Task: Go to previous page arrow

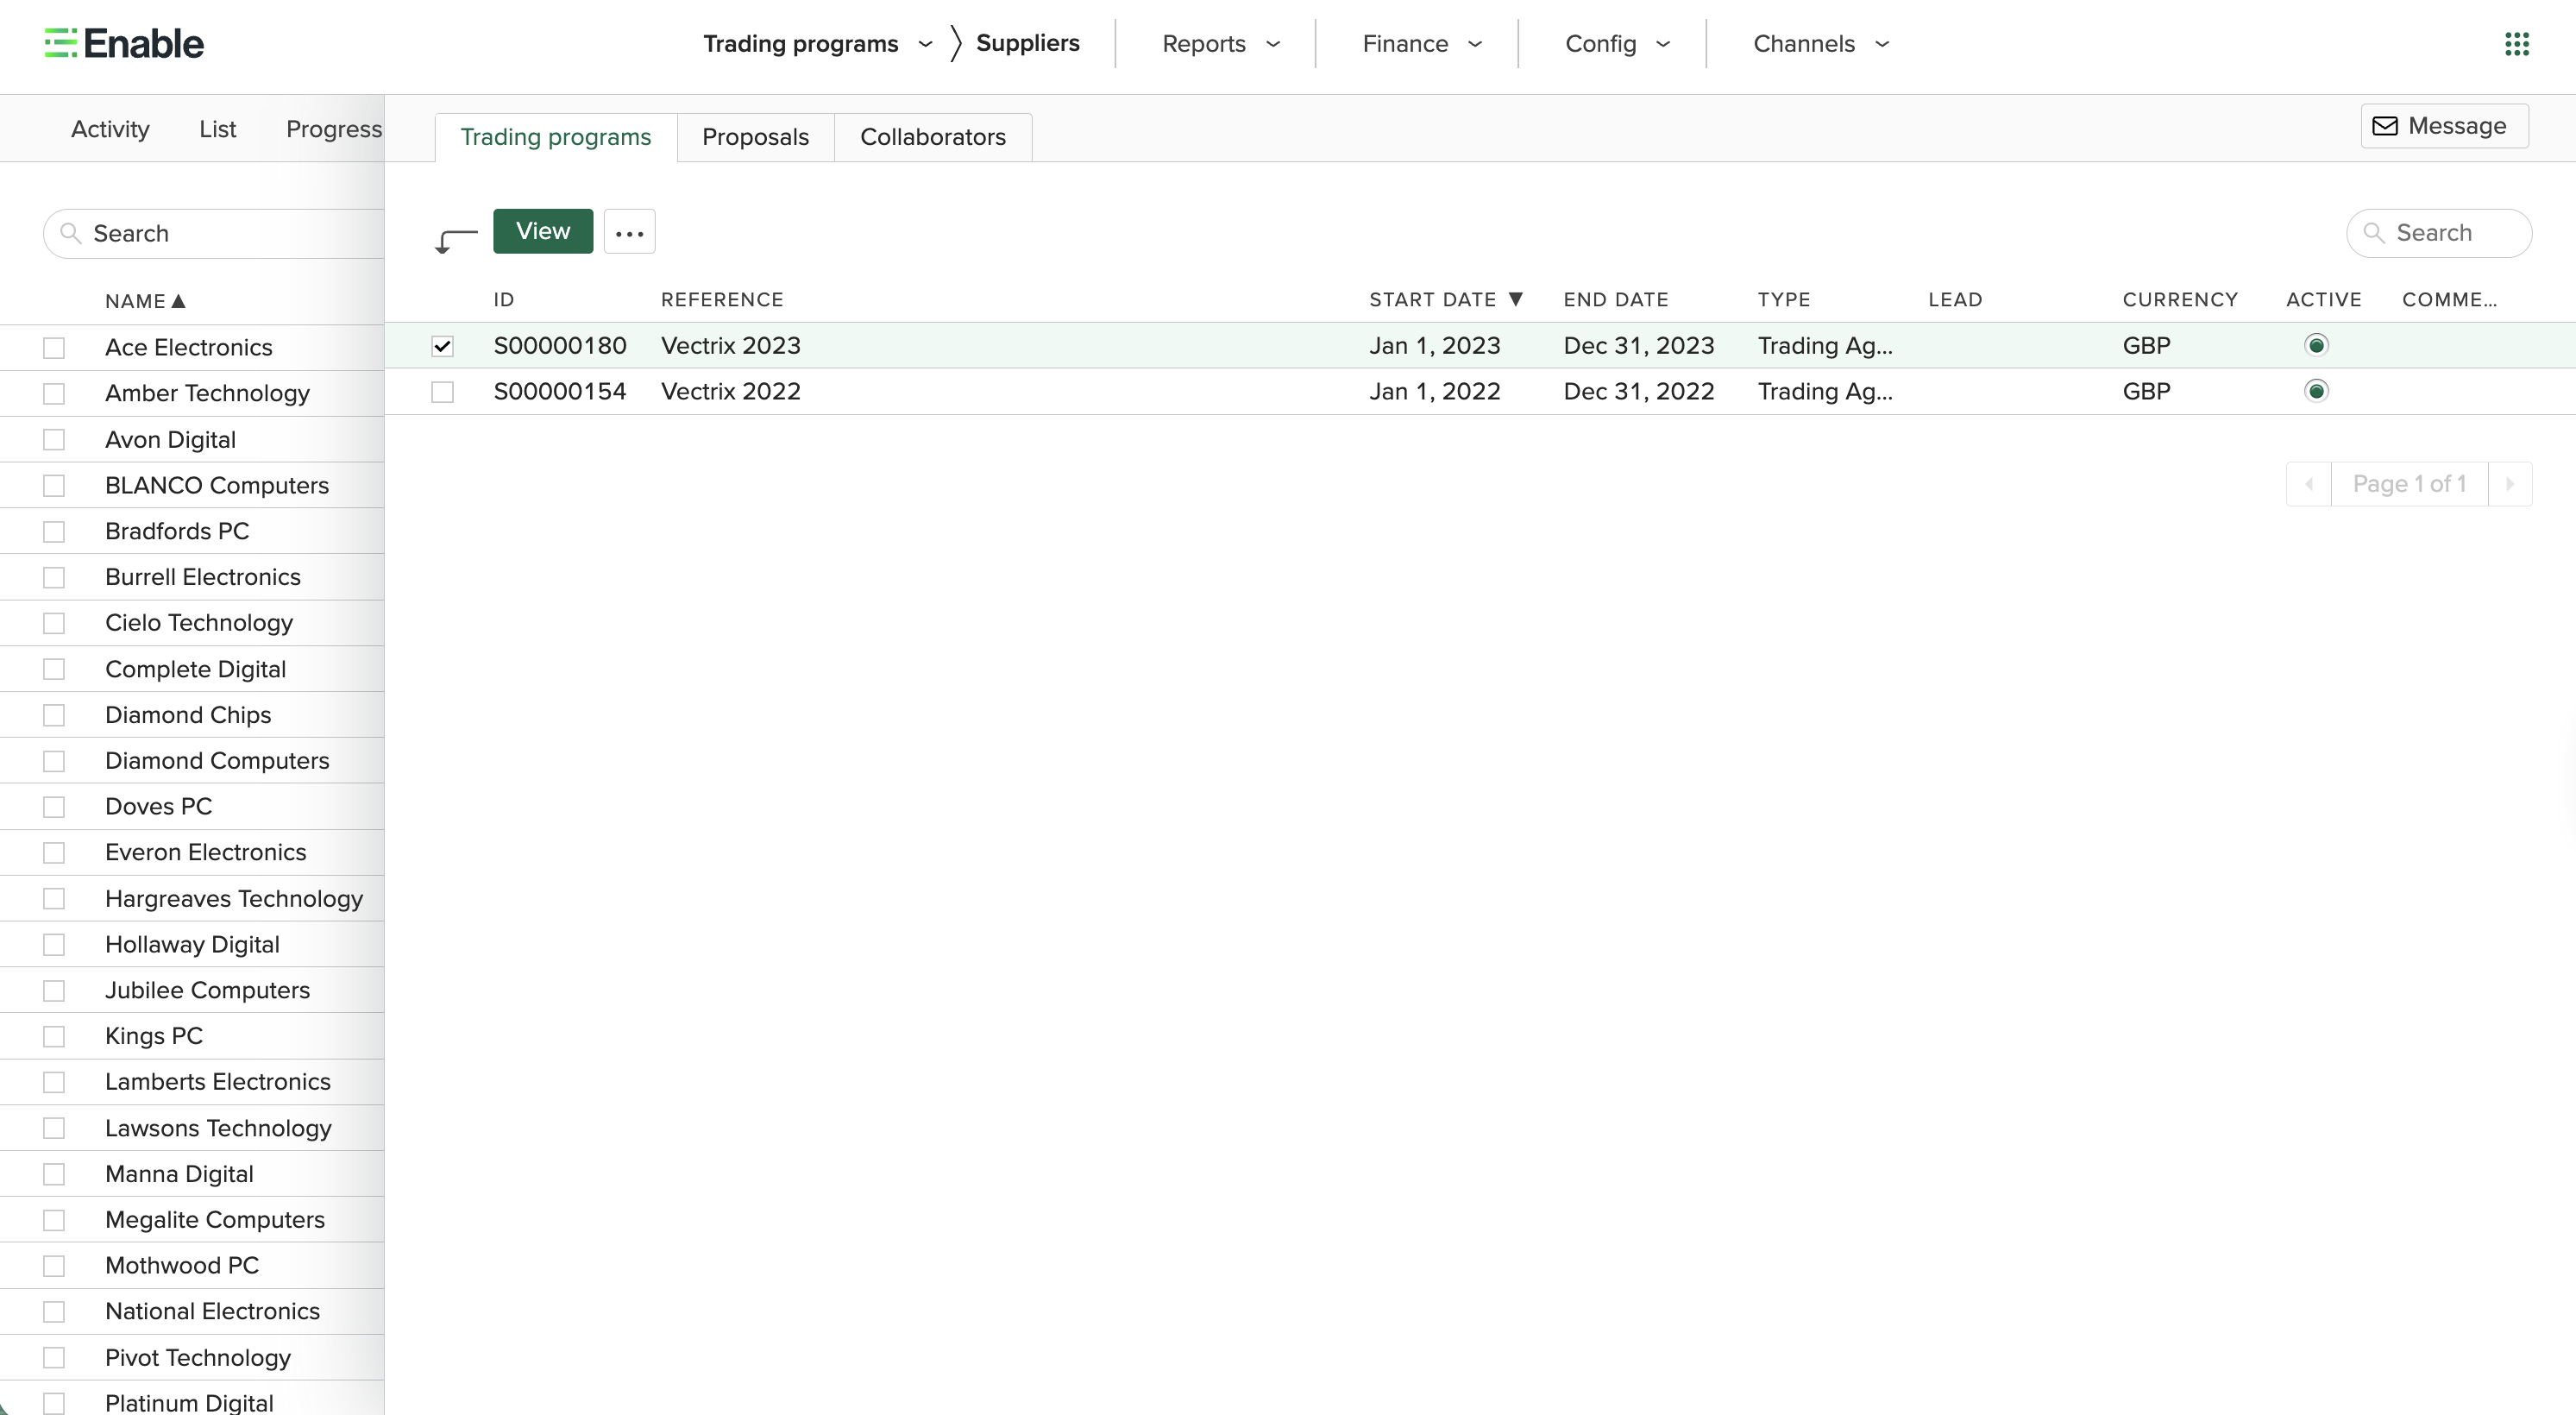Action: (x=2309, y=484)
